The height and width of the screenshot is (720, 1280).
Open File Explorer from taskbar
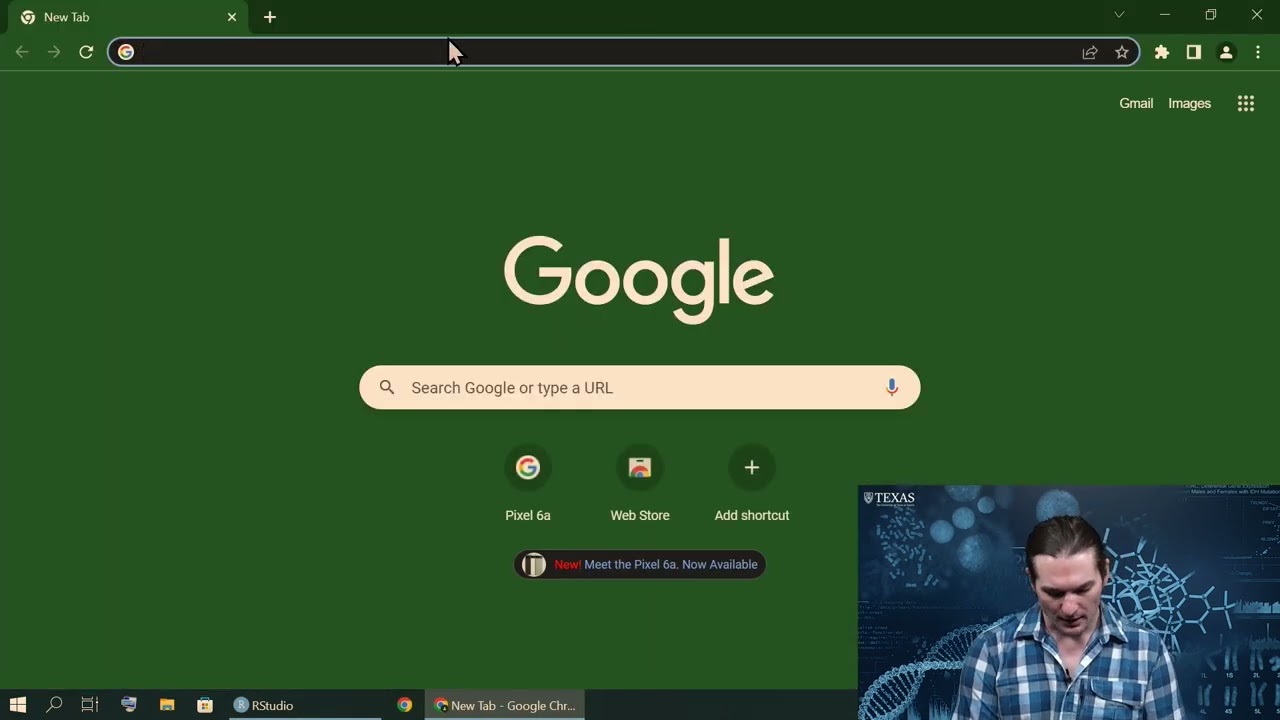click(167, 705)
